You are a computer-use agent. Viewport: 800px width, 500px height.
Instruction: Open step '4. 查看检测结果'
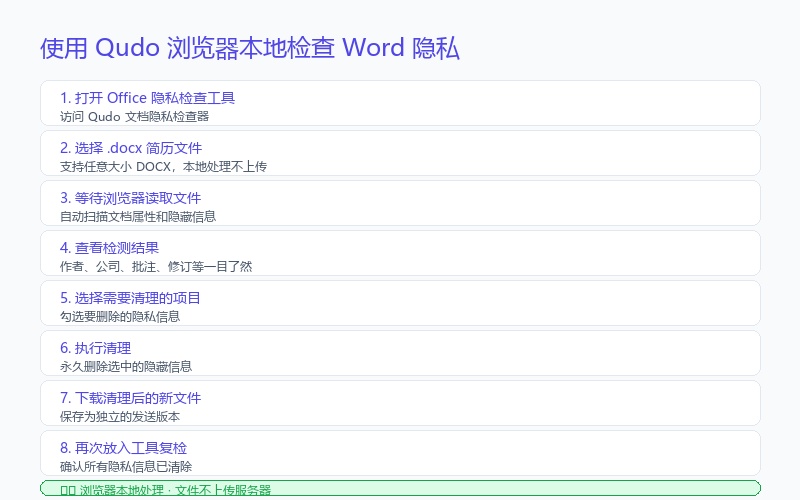point(109,248)
